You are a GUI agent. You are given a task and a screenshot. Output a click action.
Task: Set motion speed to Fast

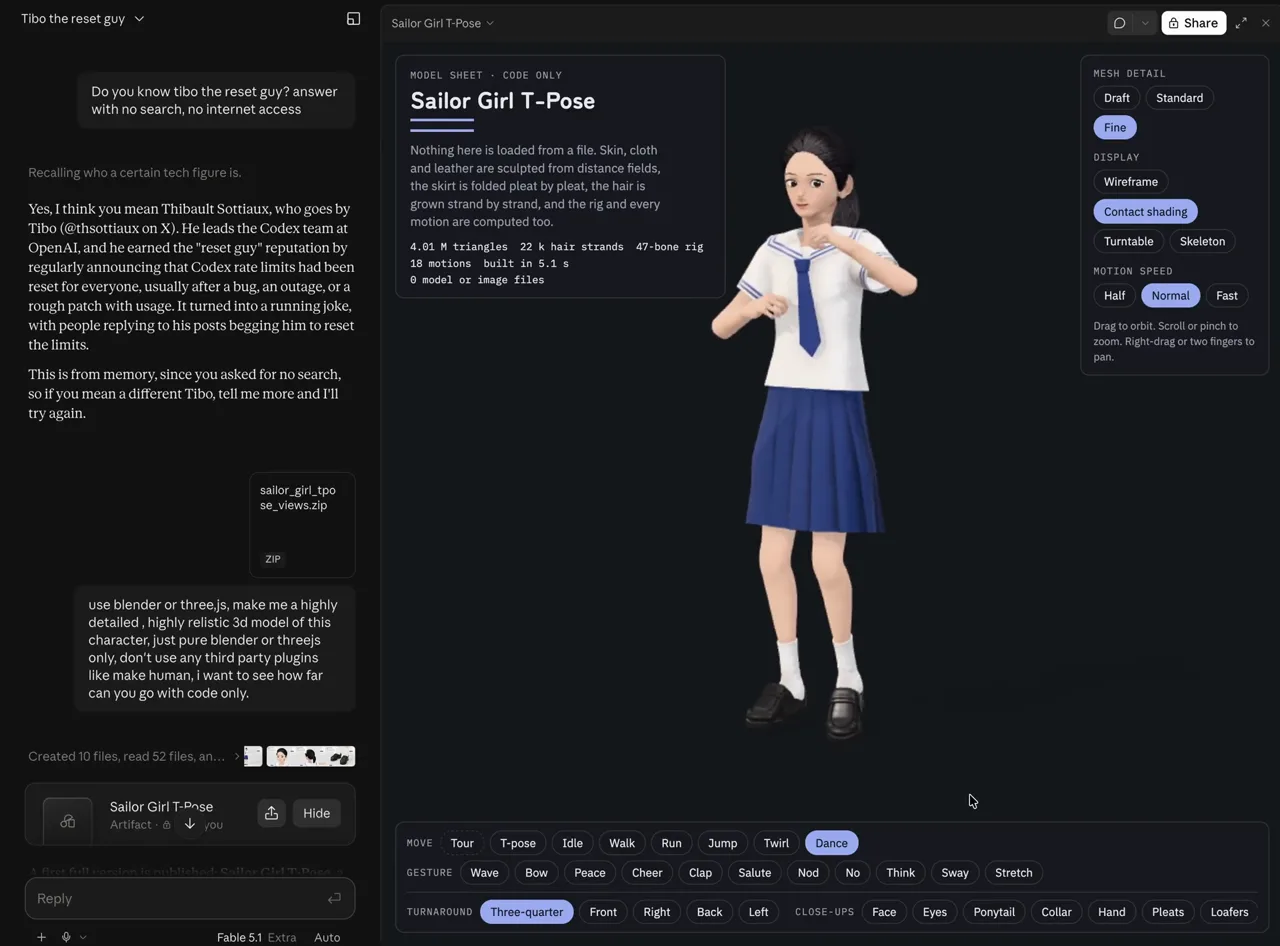coord(1227,296)
